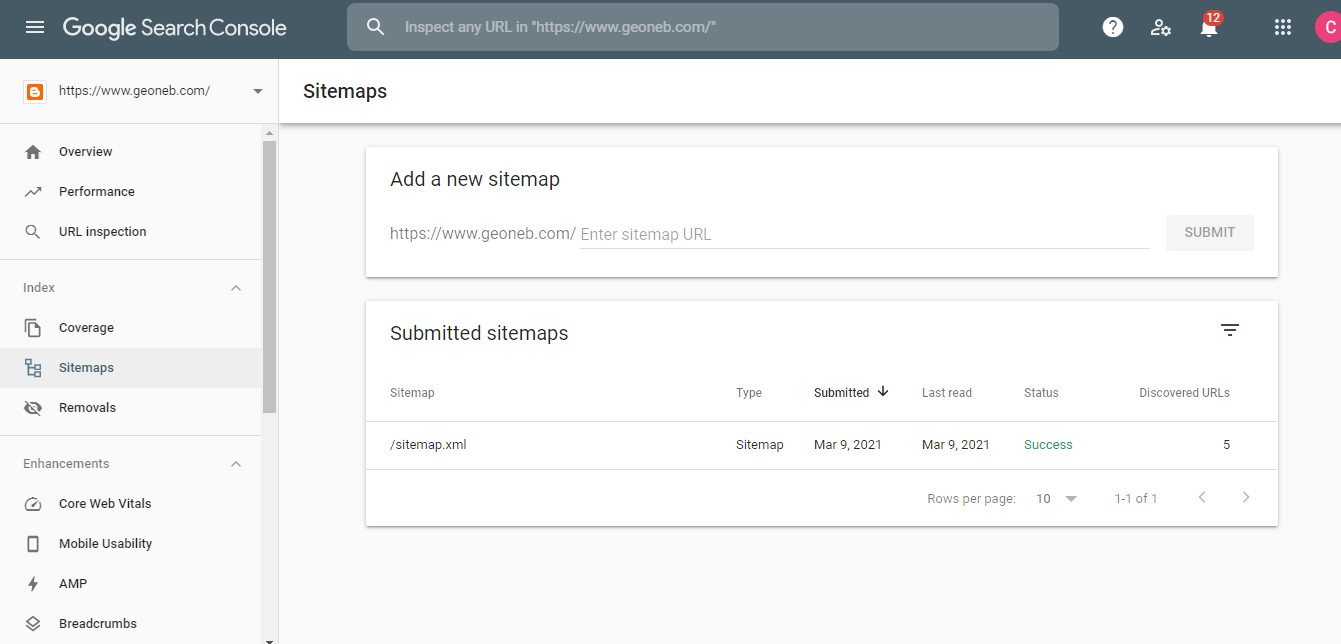The image size is (1341, 644).
Task: Go to next page of sitemaps
Action: [x=1246, y=497]
